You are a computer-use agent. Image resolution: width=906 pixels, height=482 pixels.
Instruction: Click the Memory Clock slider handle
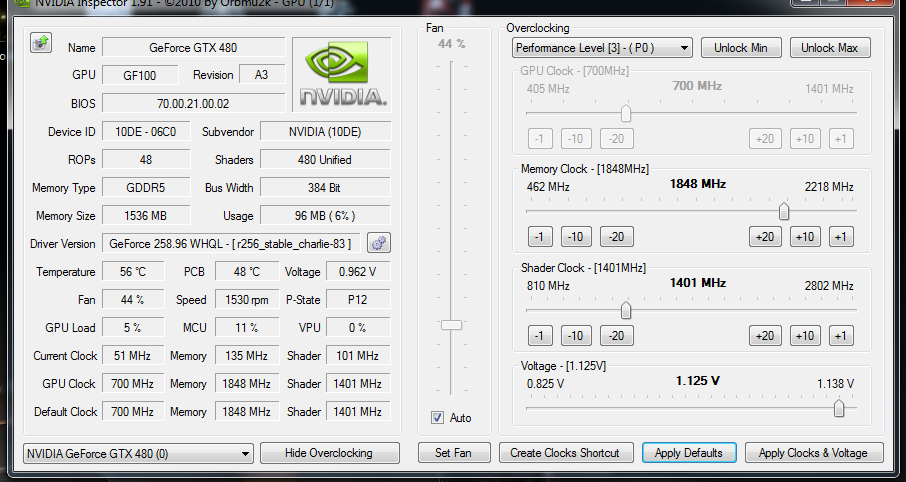(x=784, y=212)
